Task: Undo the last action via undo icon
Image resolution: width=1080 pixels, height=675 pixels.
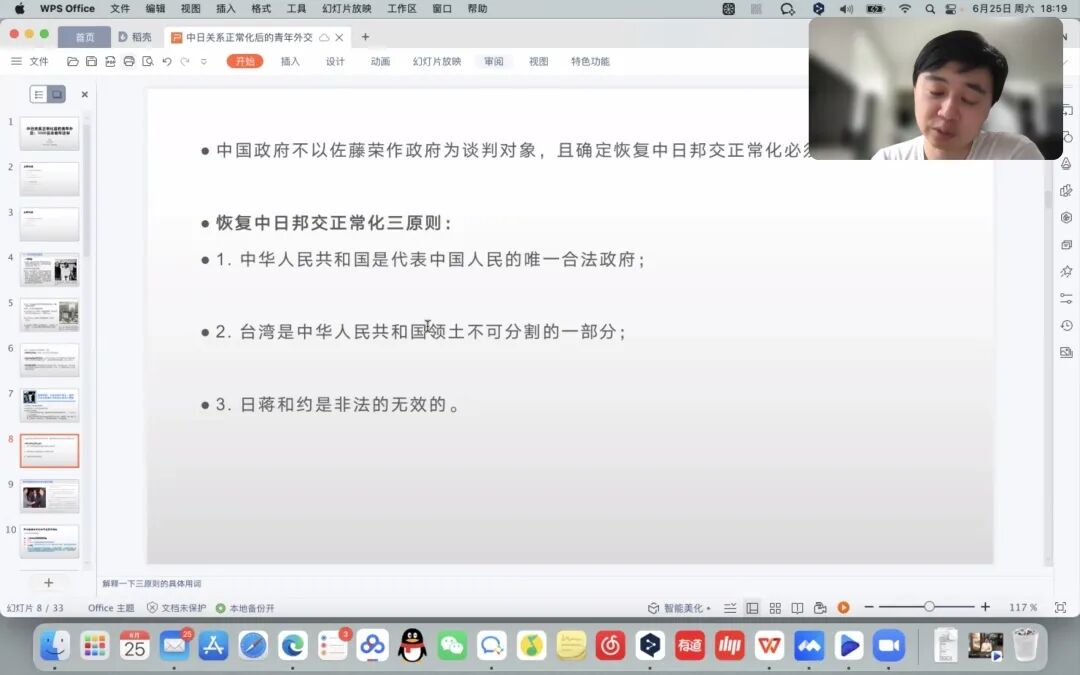Action: point(167,61)
